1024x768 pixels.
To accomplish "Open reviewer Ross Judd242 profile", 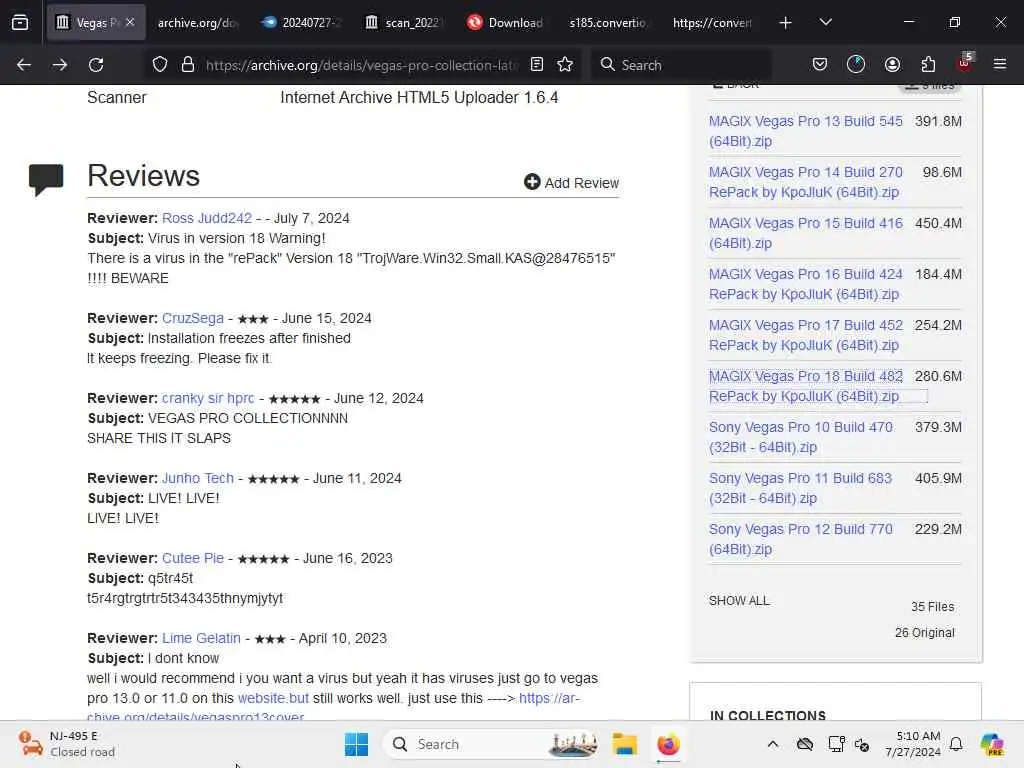I will (x=206, y=218).
